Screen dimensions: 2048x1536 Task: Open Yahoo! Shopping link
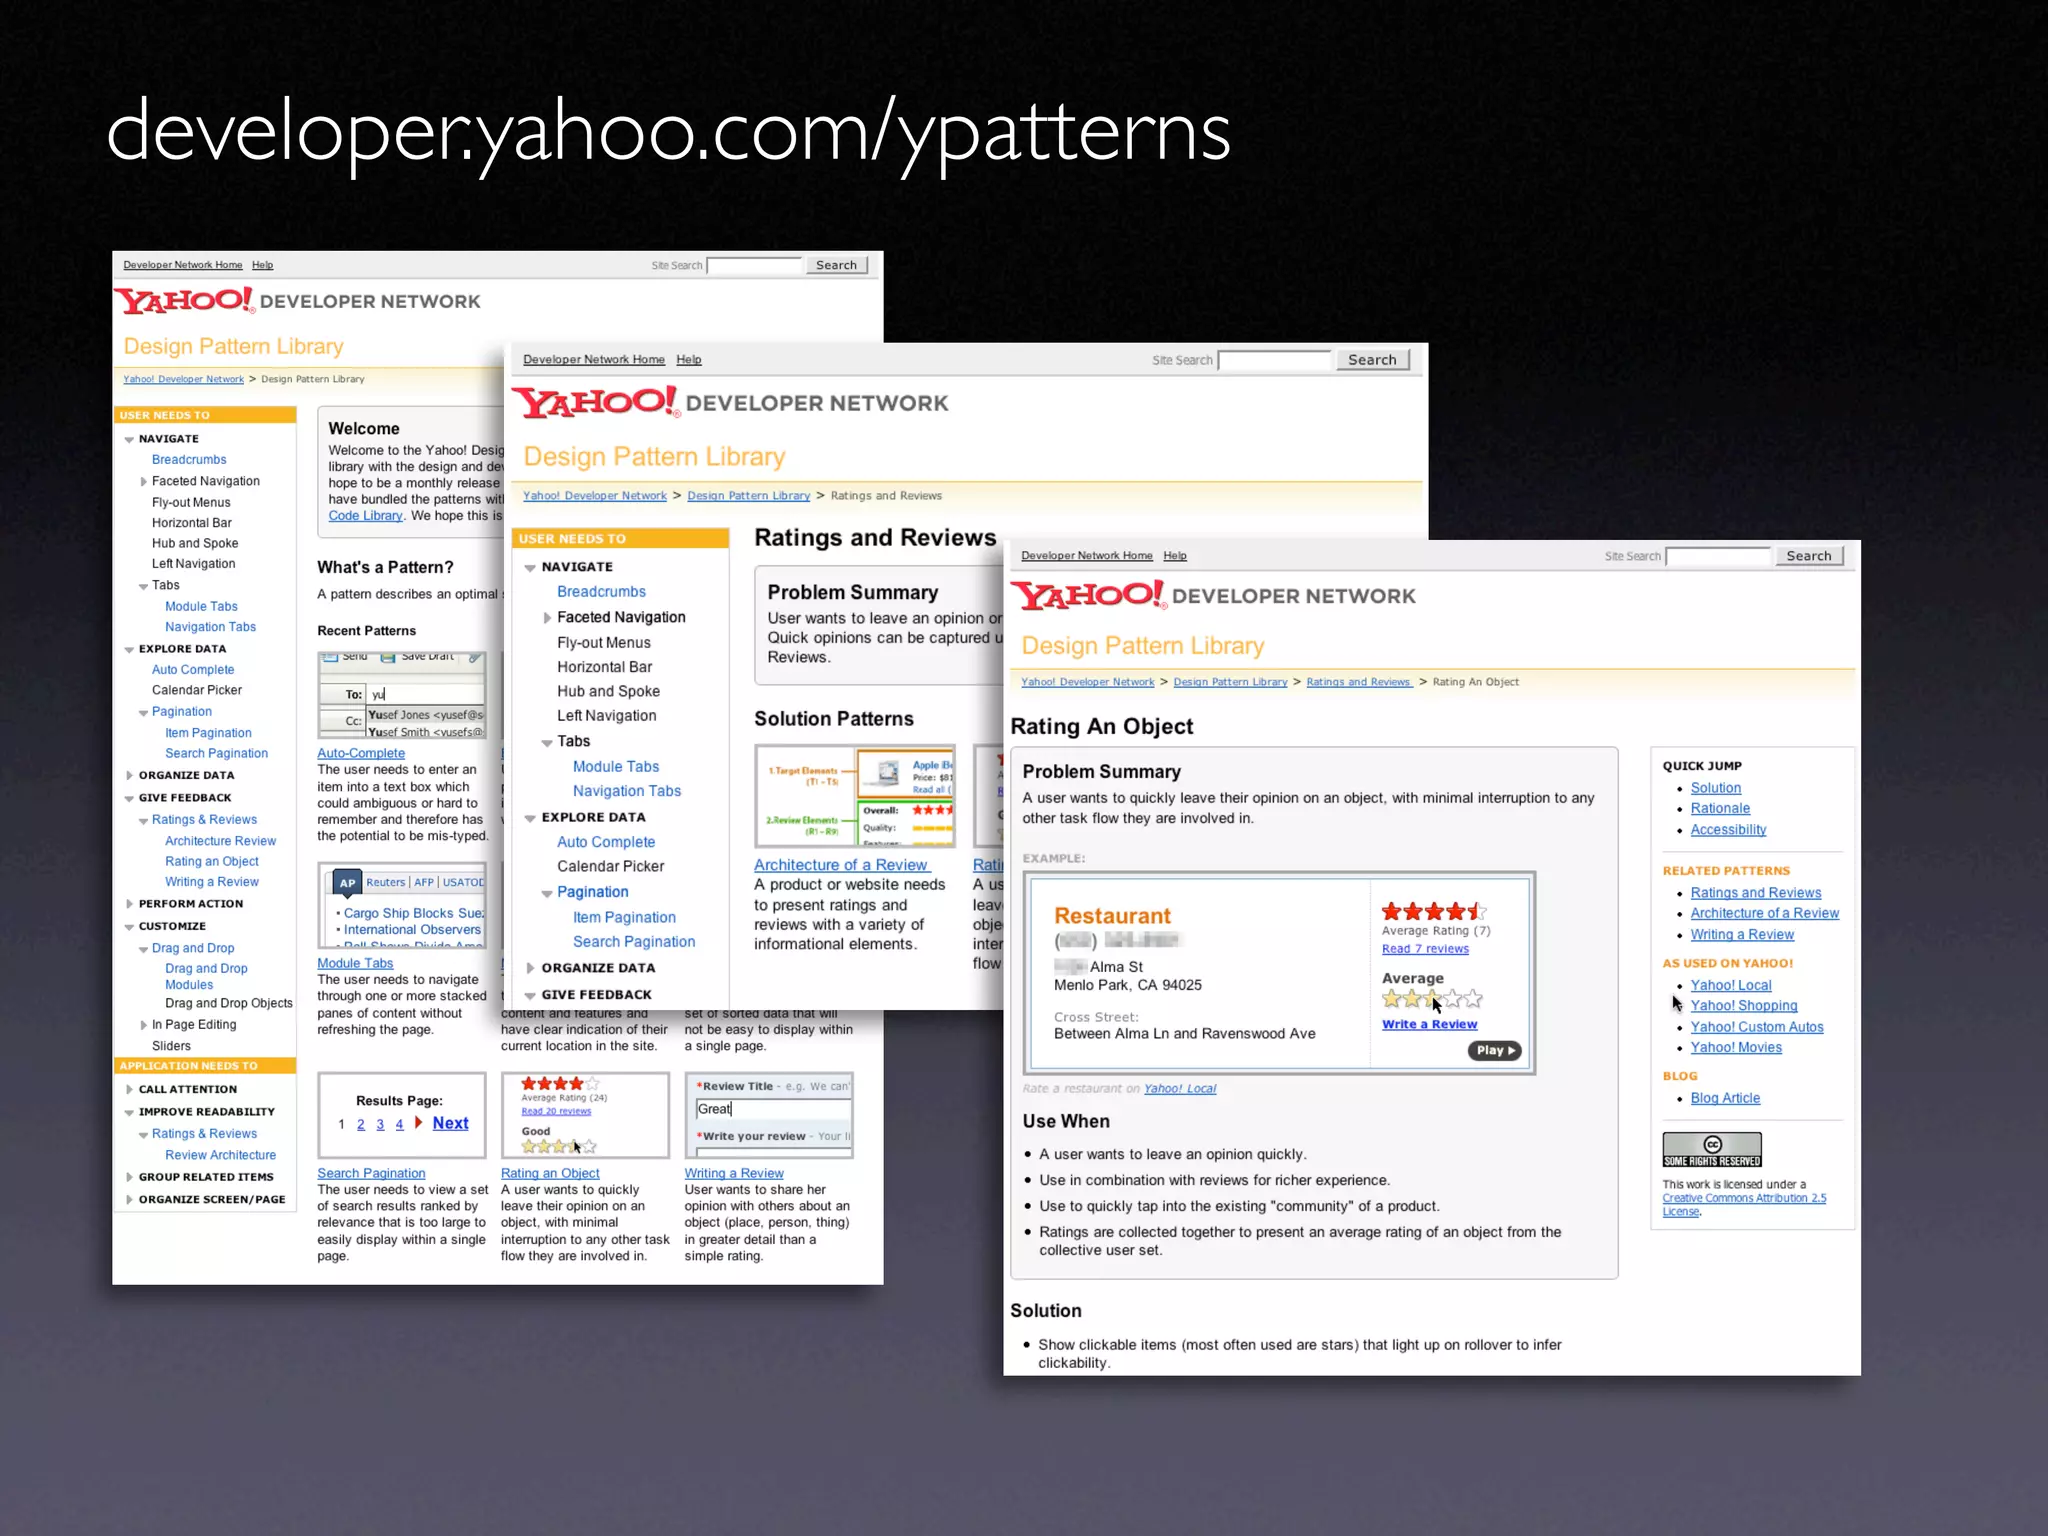point(1744,1006)
